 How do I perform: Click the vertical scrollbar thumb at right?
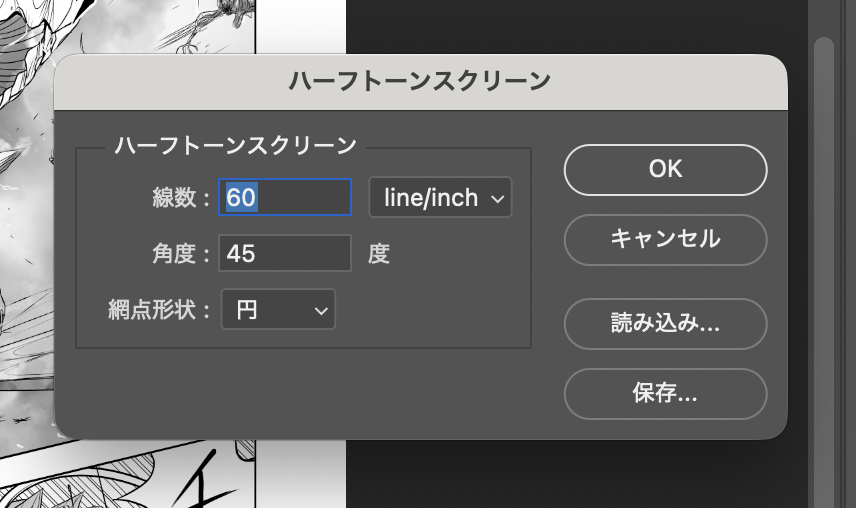823,250
